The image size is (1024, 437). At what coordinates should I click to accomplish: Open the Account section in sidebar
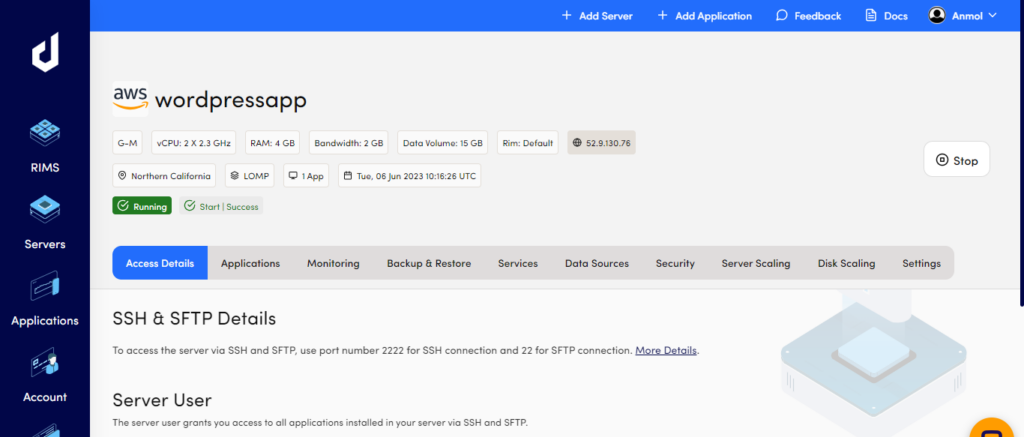pos(45,376)
